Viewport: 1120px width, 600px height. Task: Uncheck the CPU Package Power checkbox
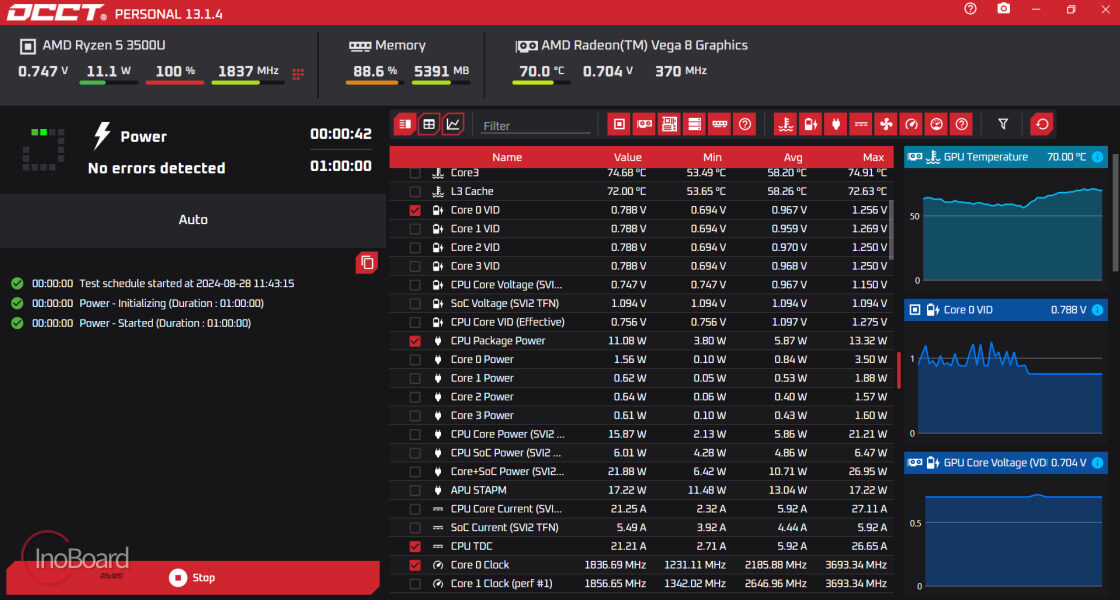(x=415, y=341)
